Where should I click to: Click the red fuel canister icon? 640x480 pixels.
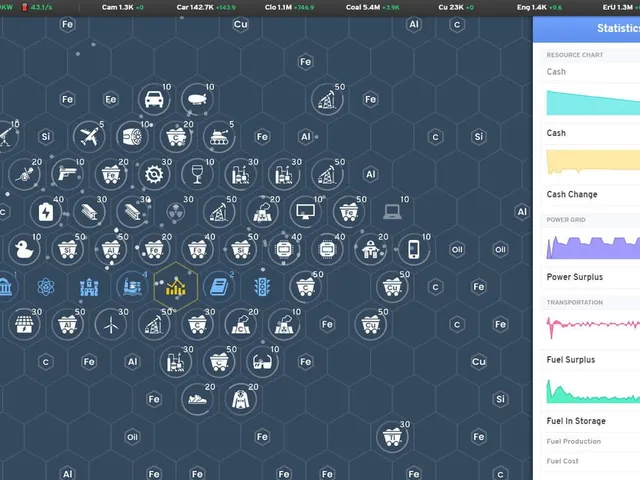click(x=24, y=7)
